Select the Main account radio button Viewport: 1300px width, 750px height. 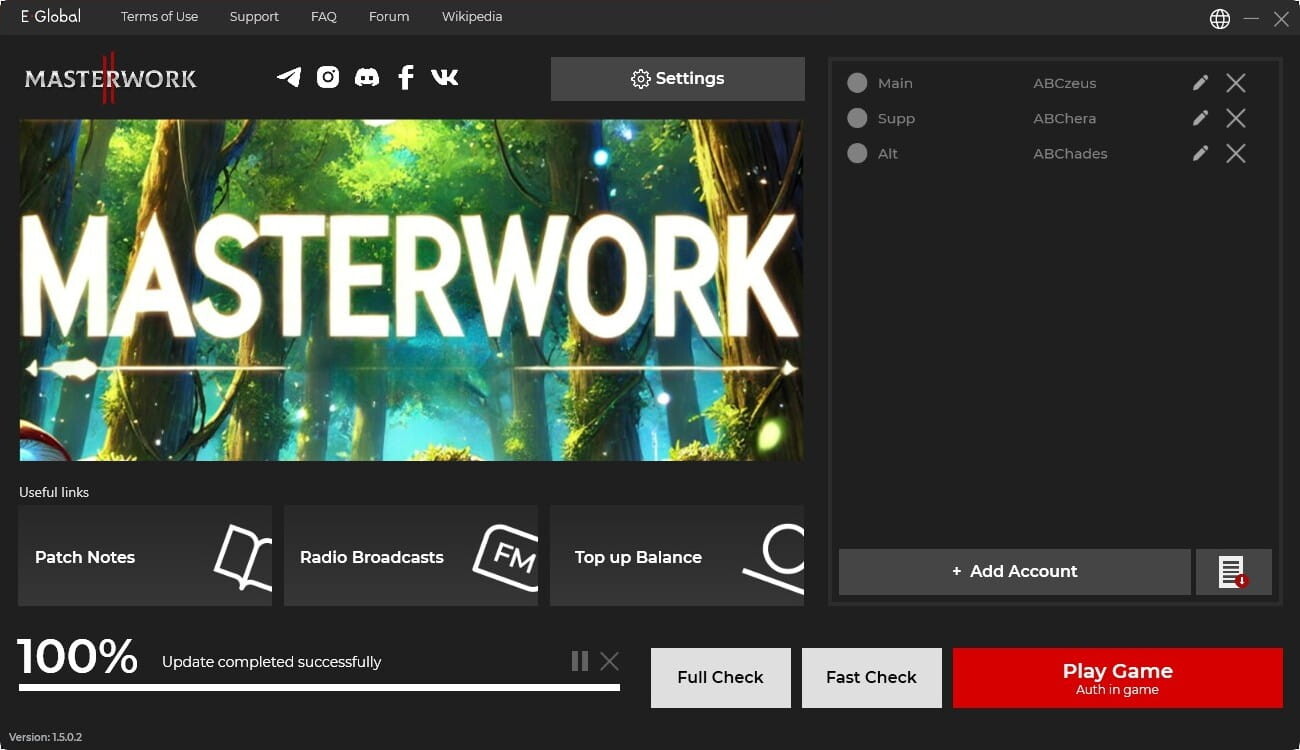(857, 83)
